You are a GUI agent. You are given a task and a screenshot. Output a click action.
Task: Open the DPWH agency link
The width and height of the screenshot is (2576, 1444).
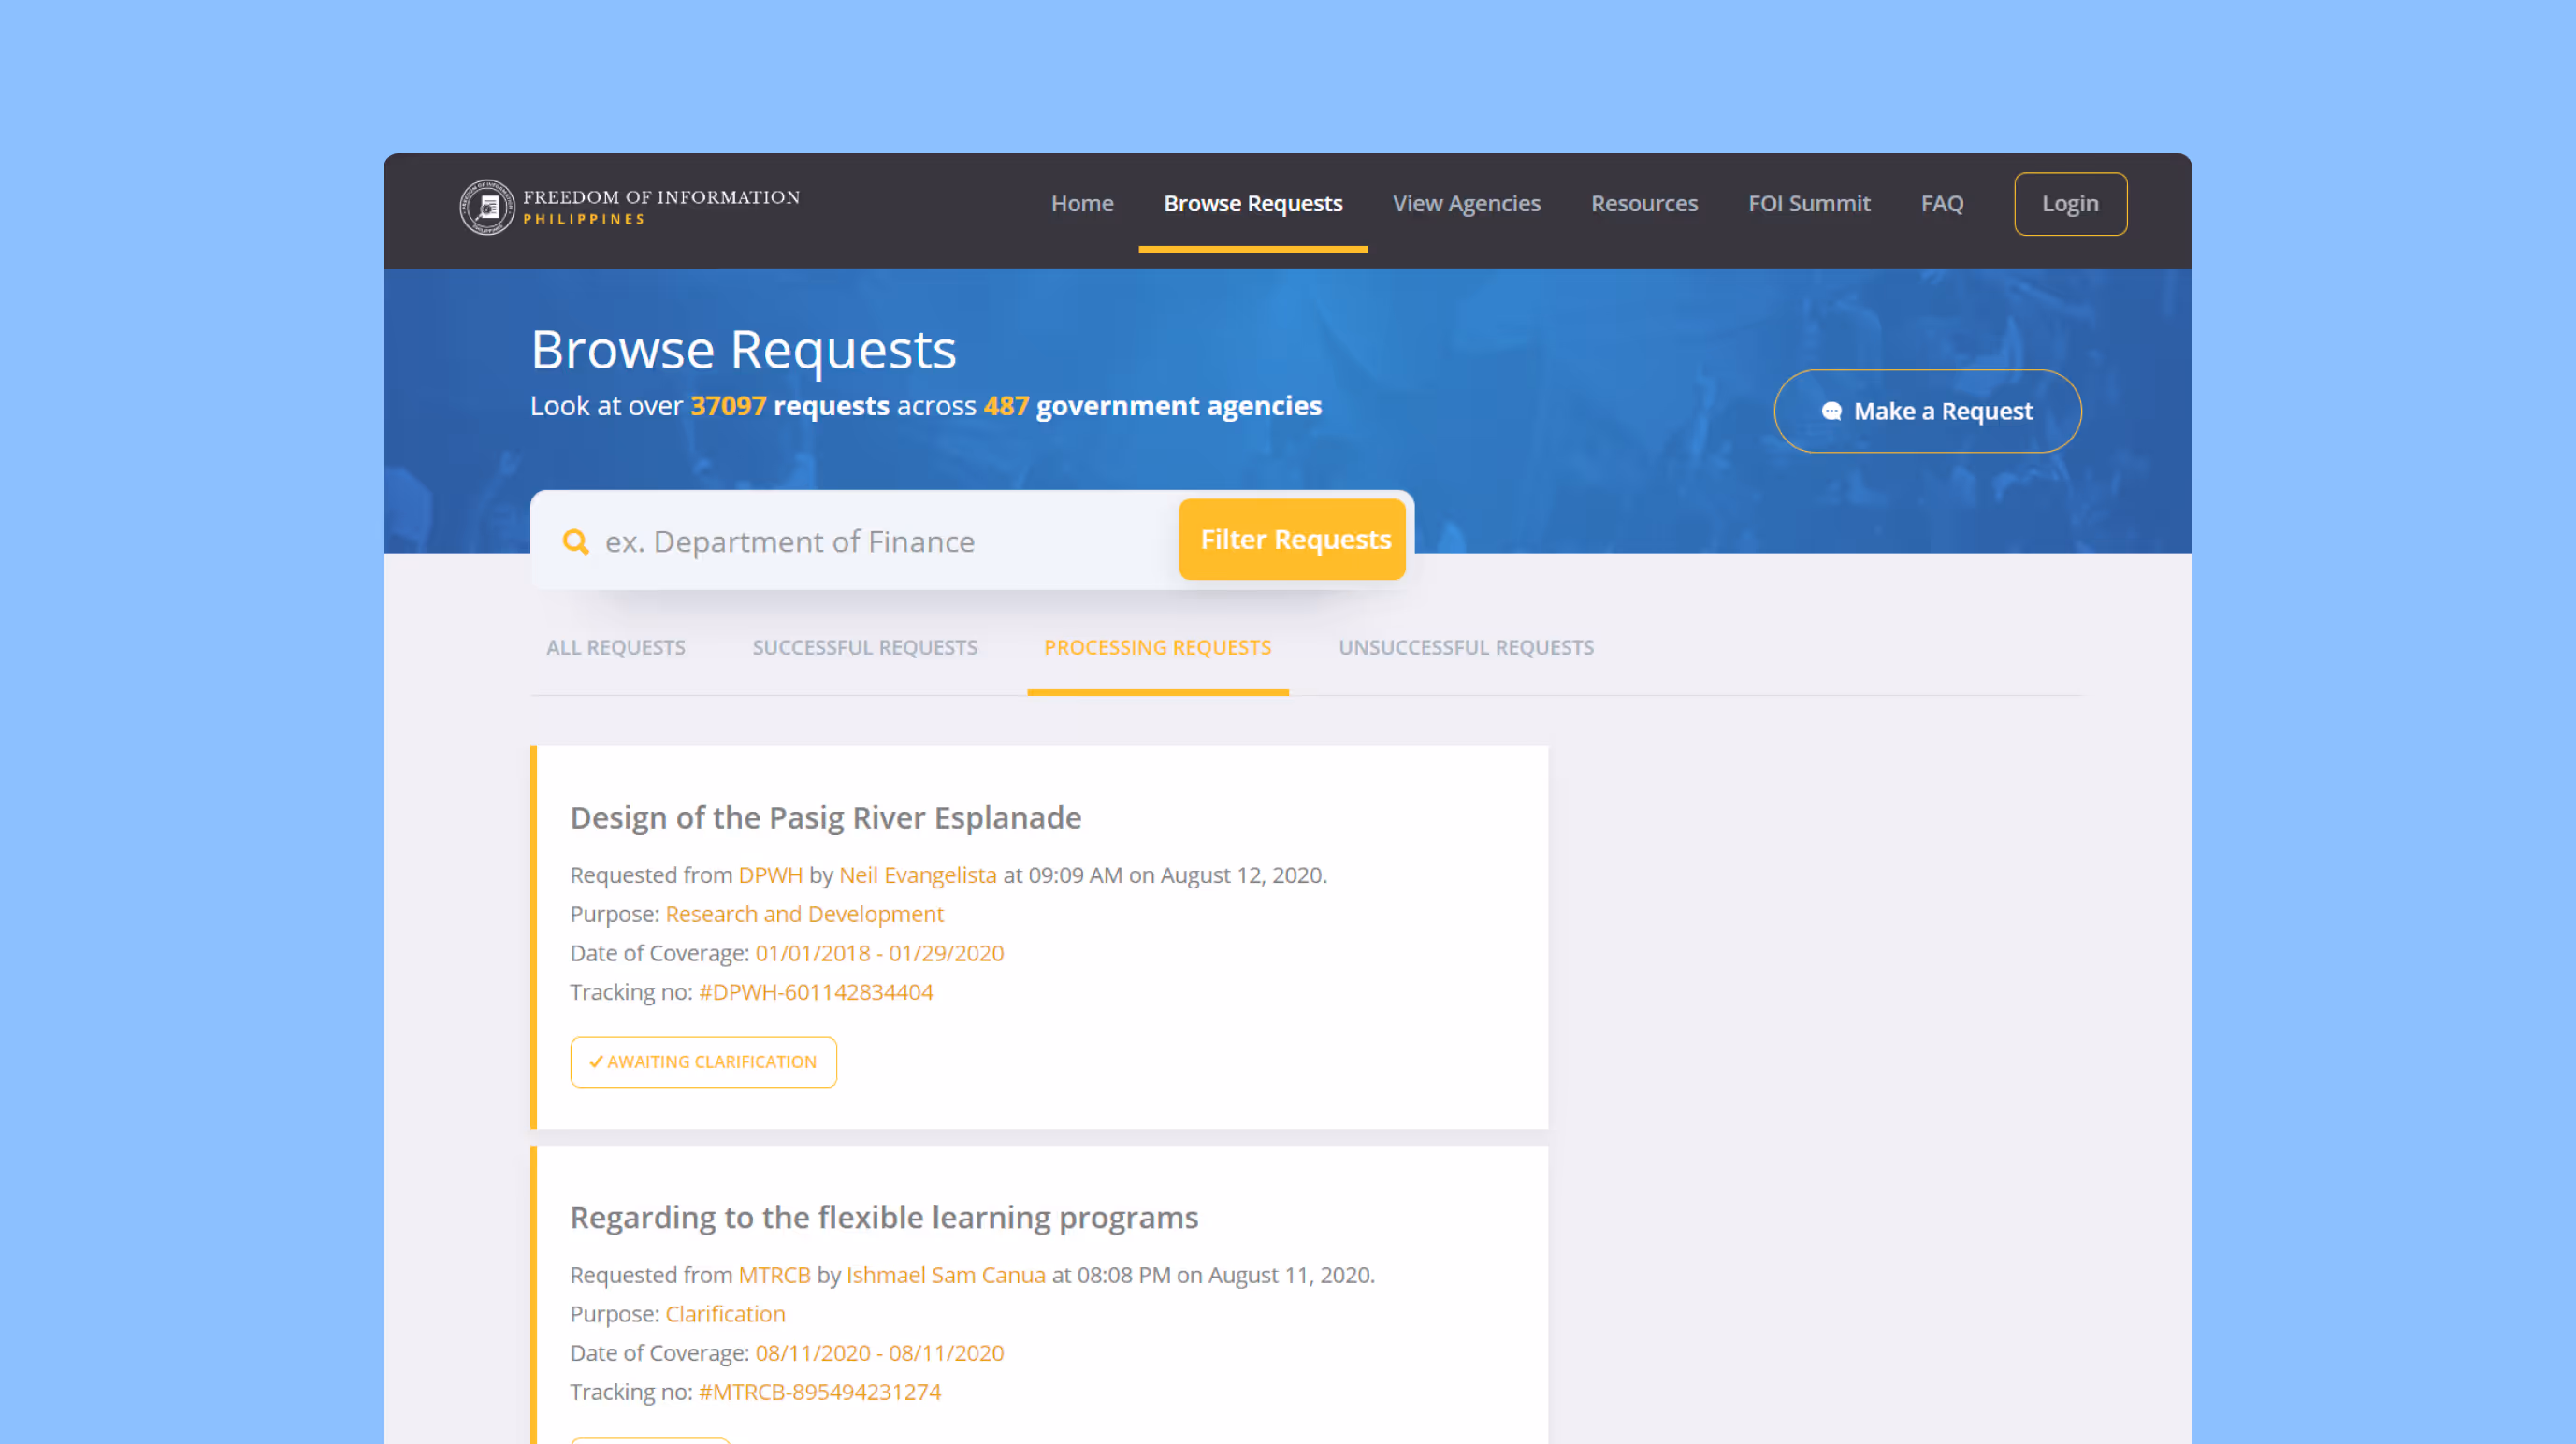[x=770, y=874]
